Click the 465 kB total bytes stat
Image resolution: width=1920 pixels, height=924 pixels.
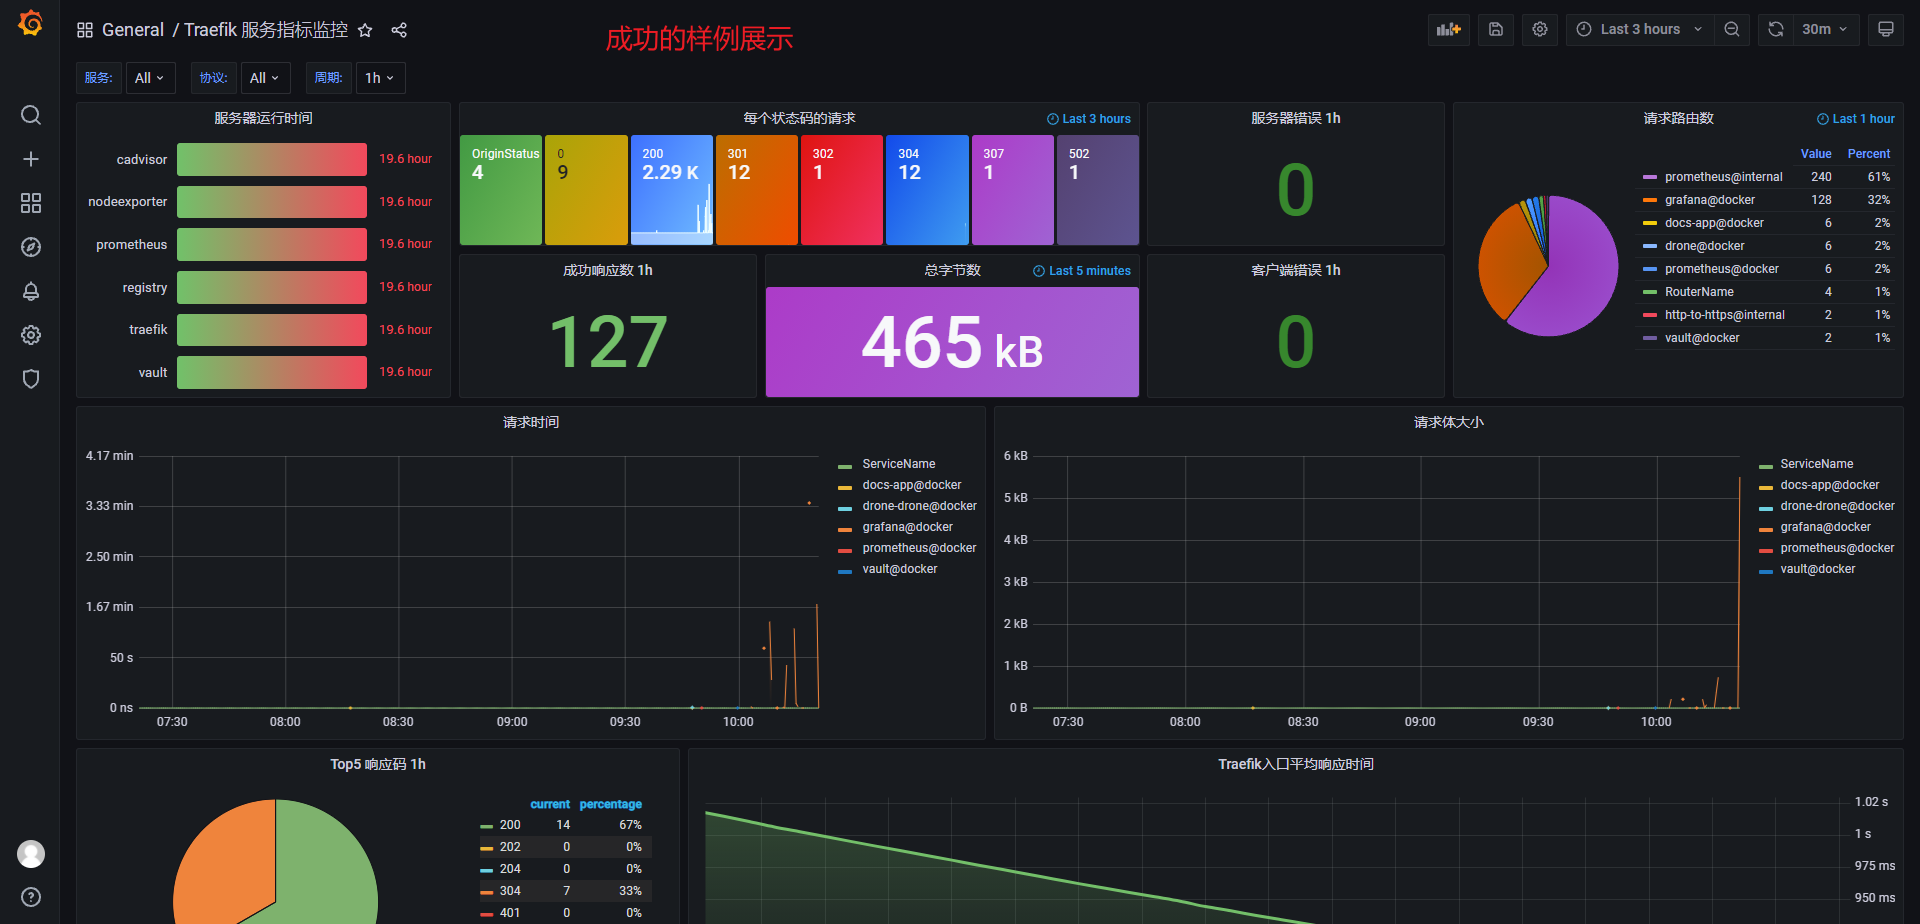952,342
